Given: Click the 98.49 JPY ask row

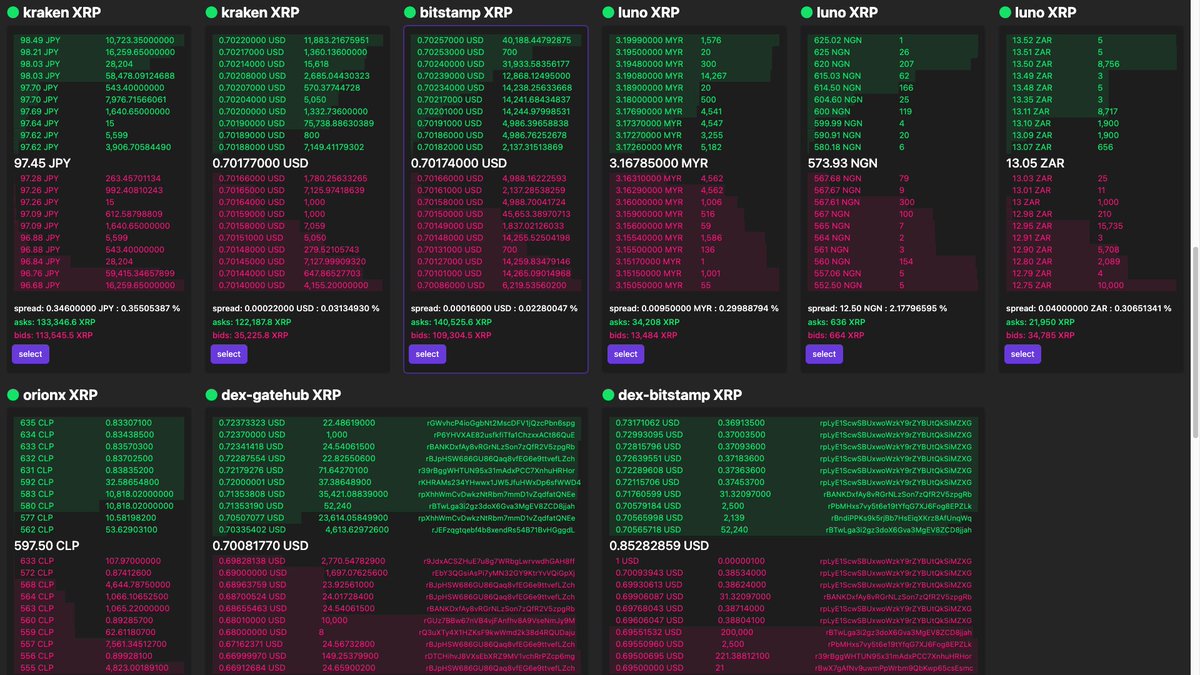Looking at the screenshot, I should (x=97, y=40).
